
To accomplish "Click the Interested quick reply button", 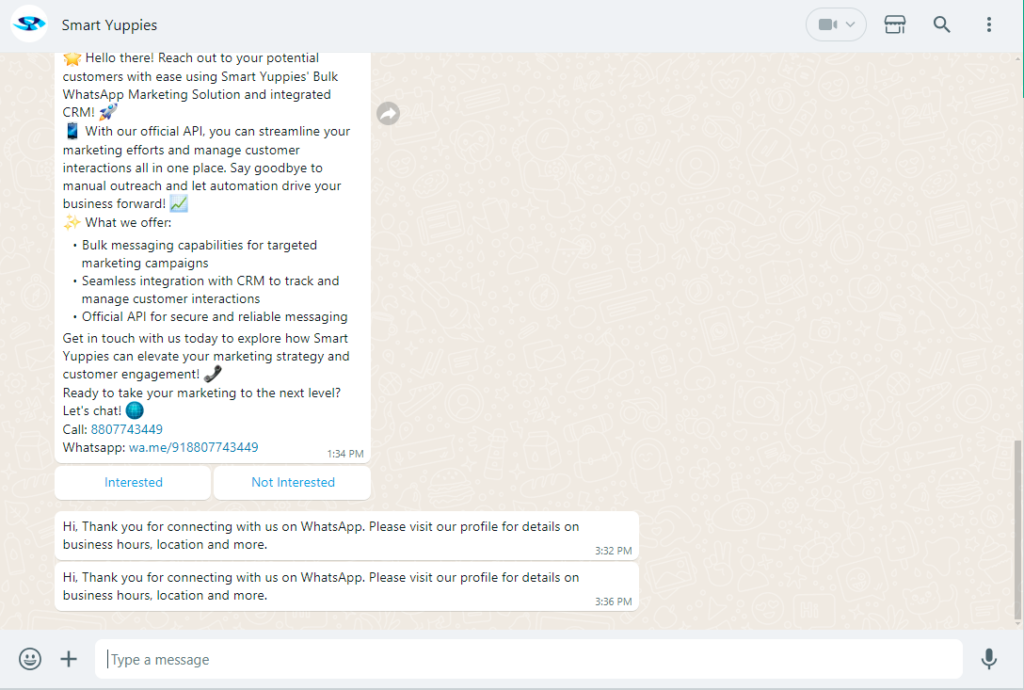I will point(133,482).
